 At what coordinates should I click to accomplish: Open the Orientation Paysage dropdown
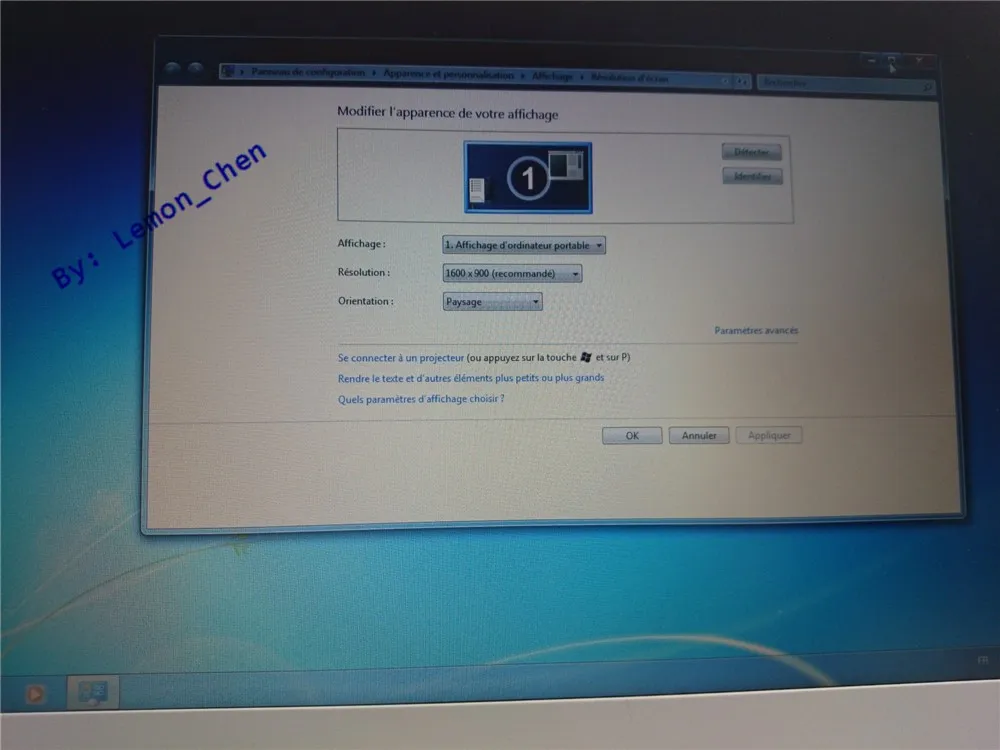pos(492,301)
